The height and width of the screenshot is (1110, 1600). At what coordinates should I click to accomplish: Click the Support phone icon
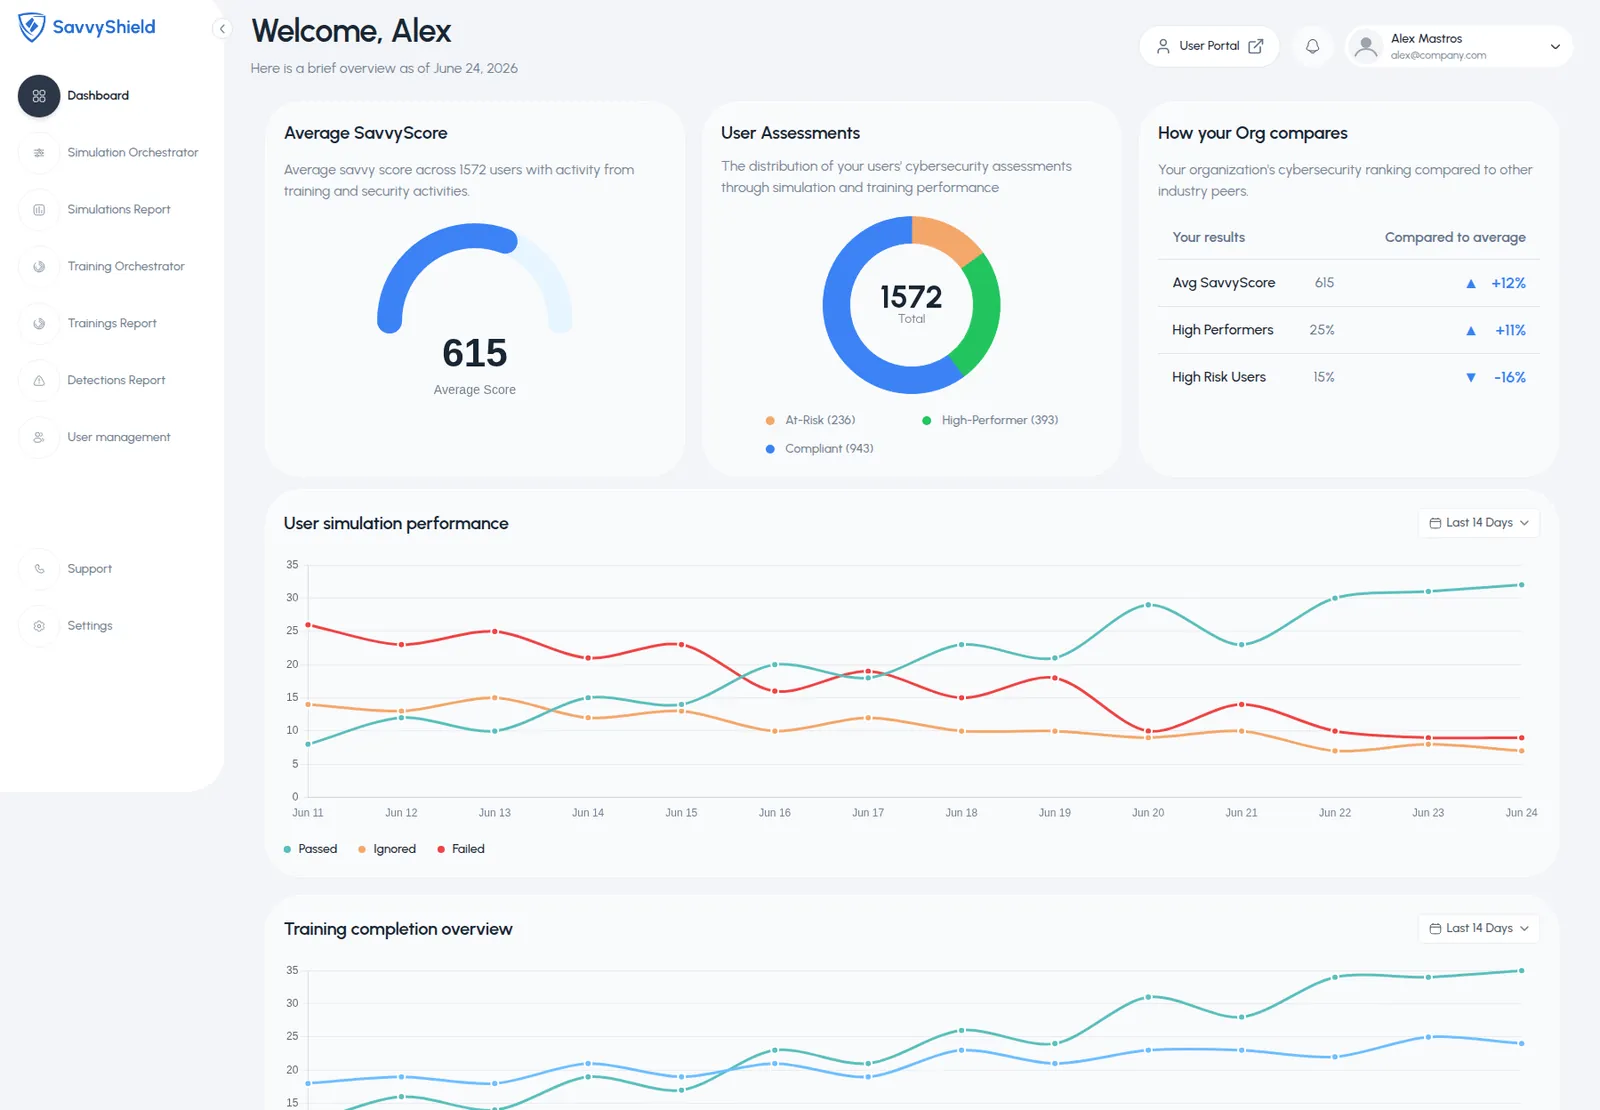click(x=39, y=569)
